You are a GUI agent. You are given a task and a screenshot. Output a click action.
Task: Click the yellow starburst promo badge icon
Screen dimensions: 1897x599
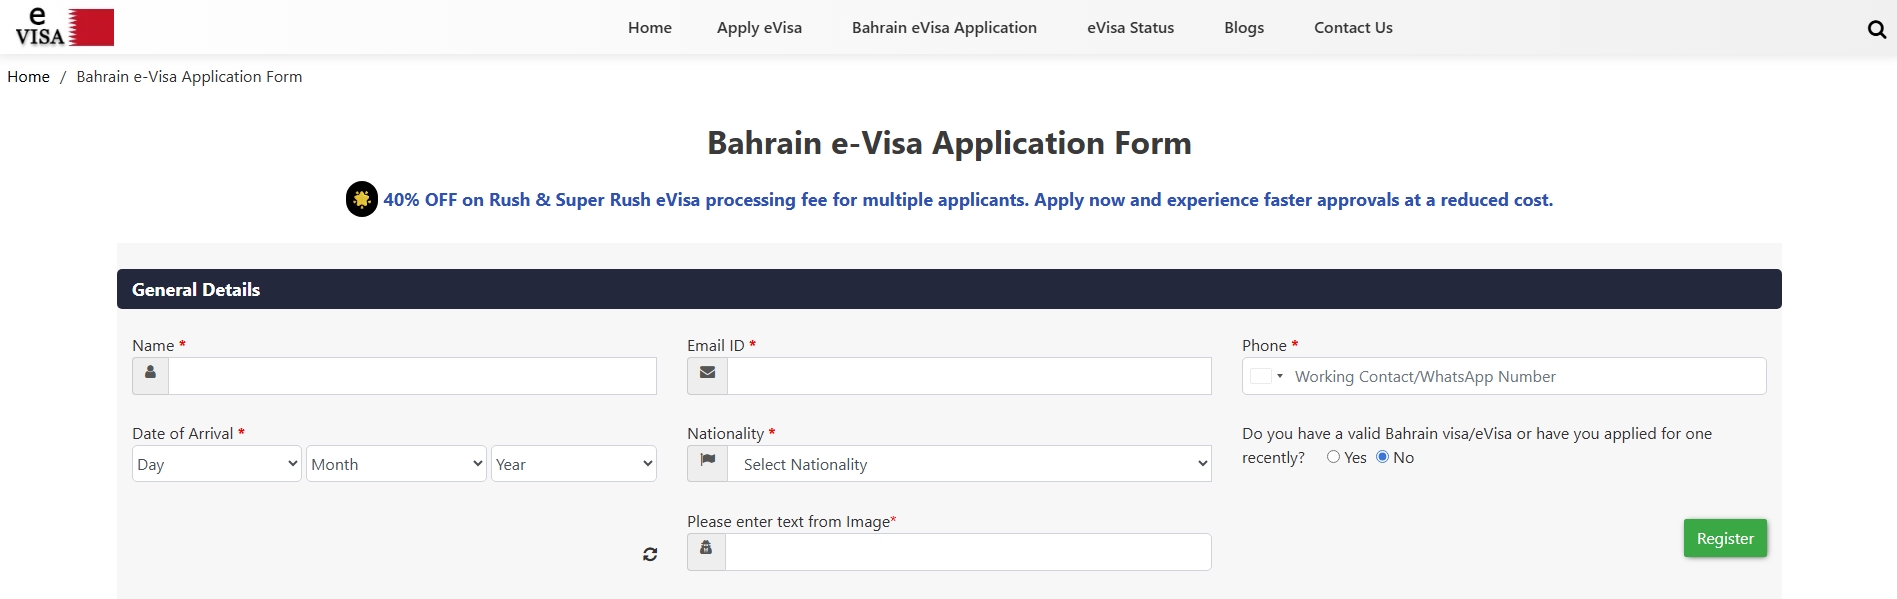point(362,199)
